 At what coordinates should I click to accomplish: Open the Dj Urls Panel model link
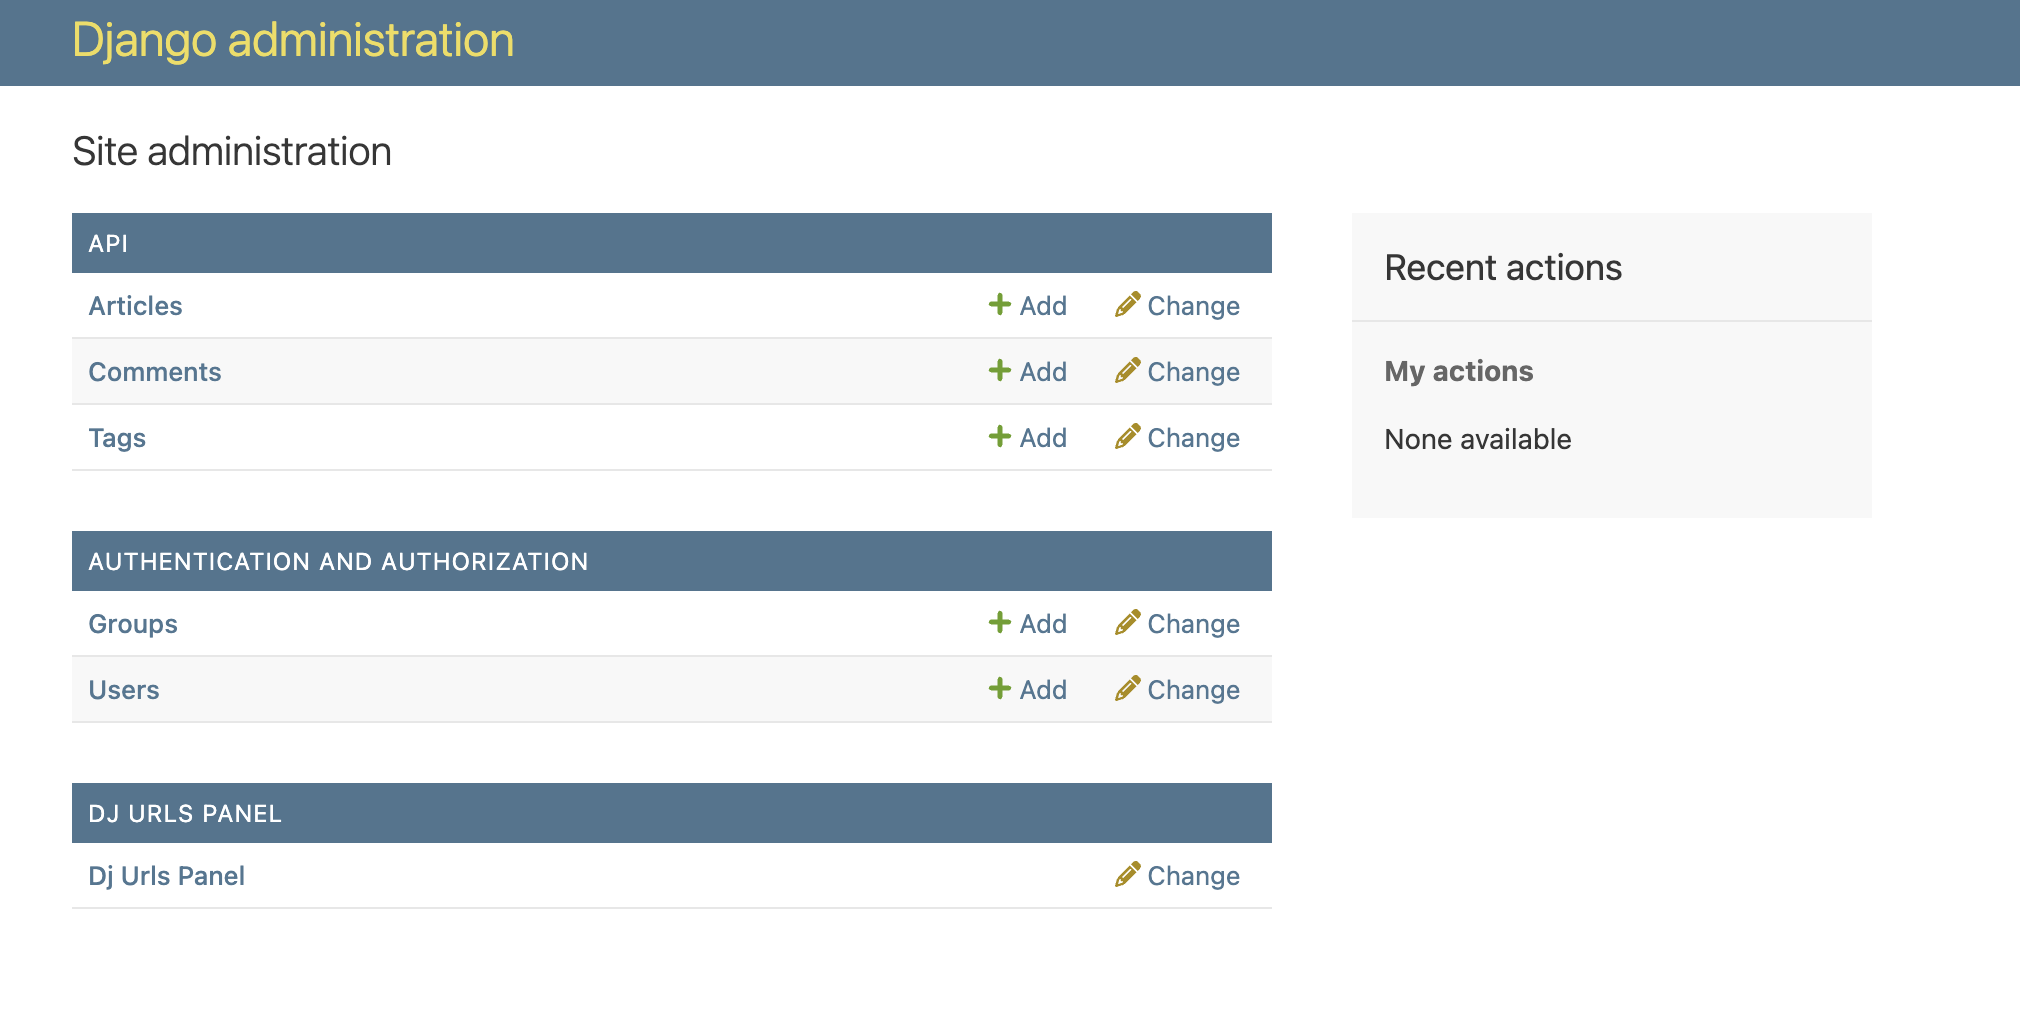166,876
